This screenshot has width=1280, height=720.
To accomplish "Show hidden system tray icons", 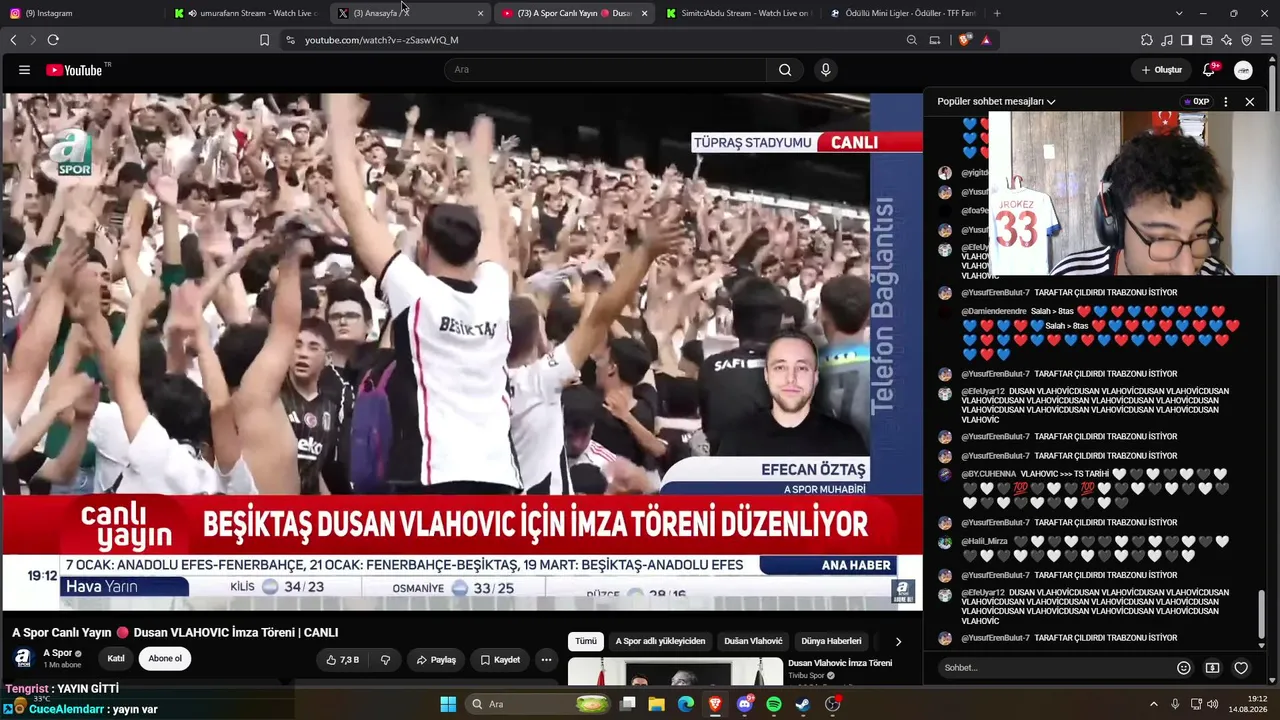I will [1153, 704].
